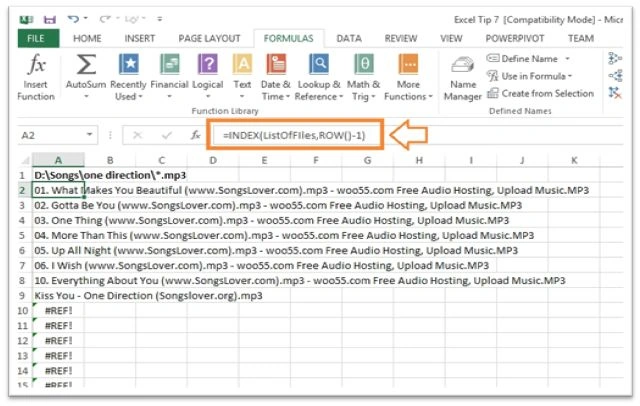Viewport: 640px width, 406px height.
Task: Switch to the TEAM tab
Action: point(581,38)
